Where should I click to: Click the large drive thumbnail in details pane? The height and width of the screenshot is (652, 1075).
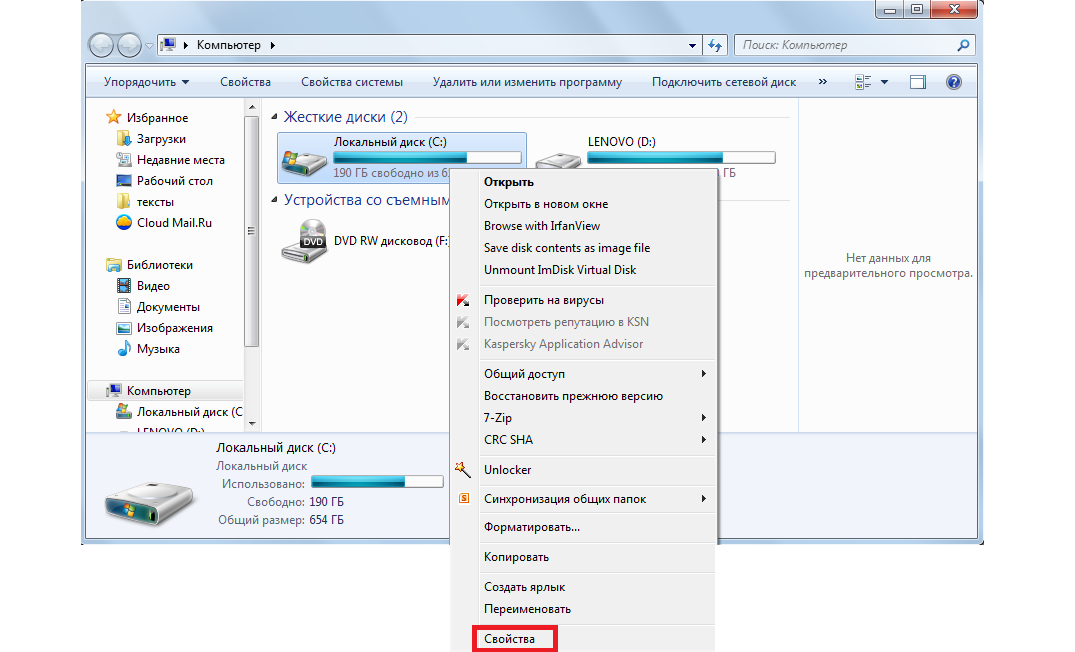[149, 503]
